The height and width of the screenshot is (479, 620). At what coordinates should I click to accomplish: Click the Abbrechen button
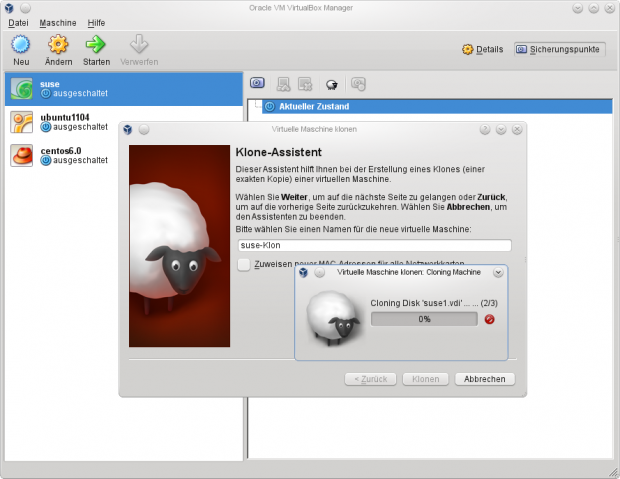[484, 379]
